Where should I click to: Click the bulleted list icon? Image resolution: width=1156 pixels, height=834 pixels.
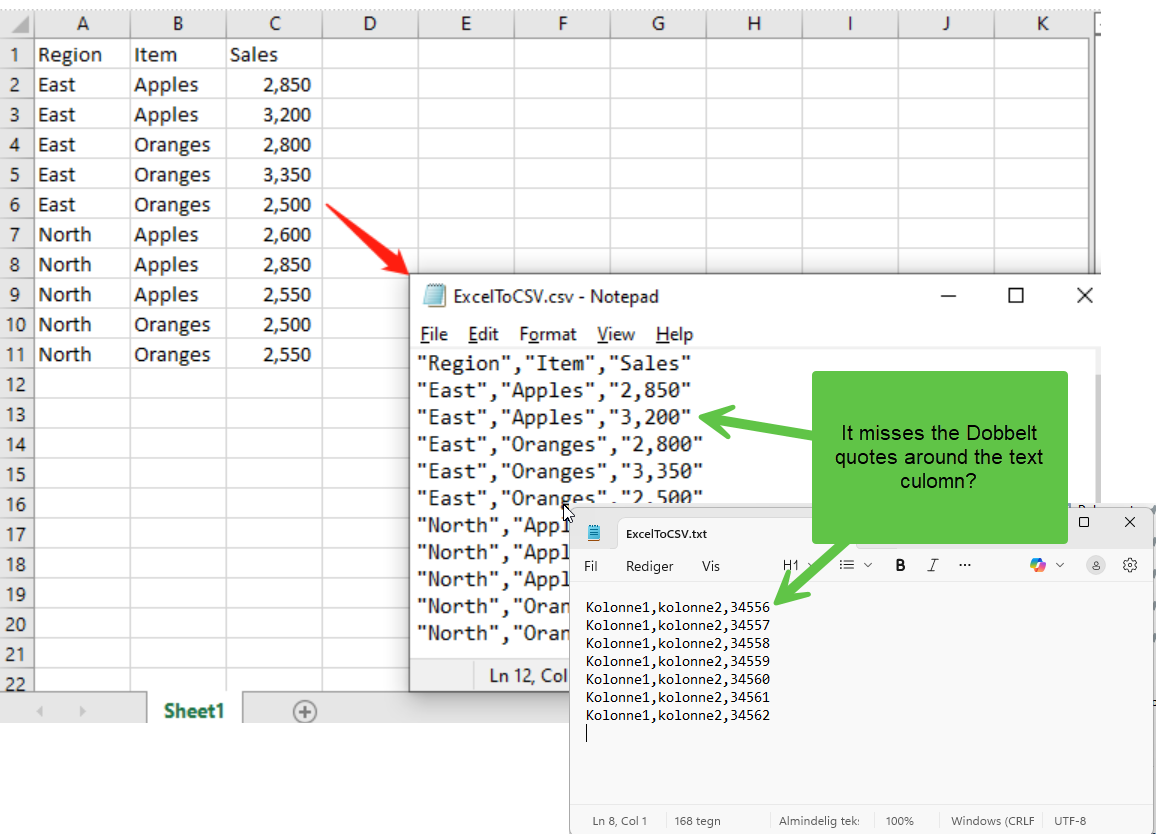(x=847, y=566)
